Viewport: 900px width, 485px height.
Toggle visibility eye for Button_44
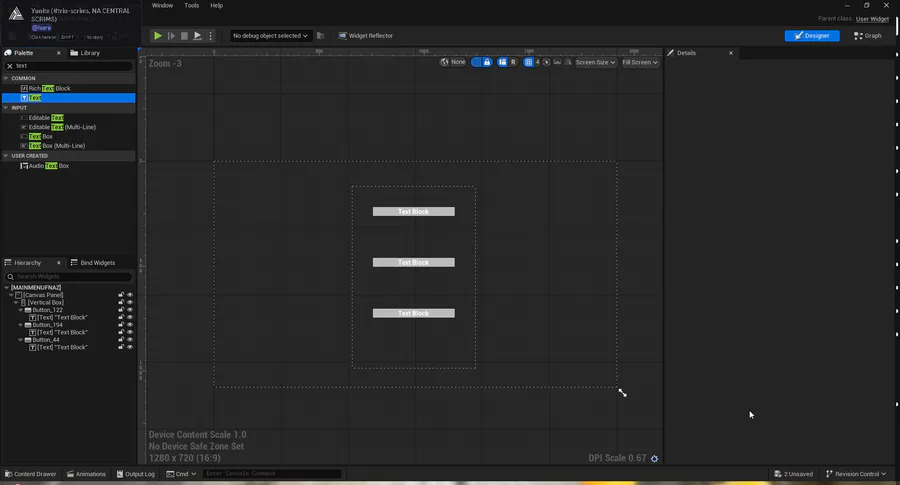pyautogui.click(x=130, y=340)
